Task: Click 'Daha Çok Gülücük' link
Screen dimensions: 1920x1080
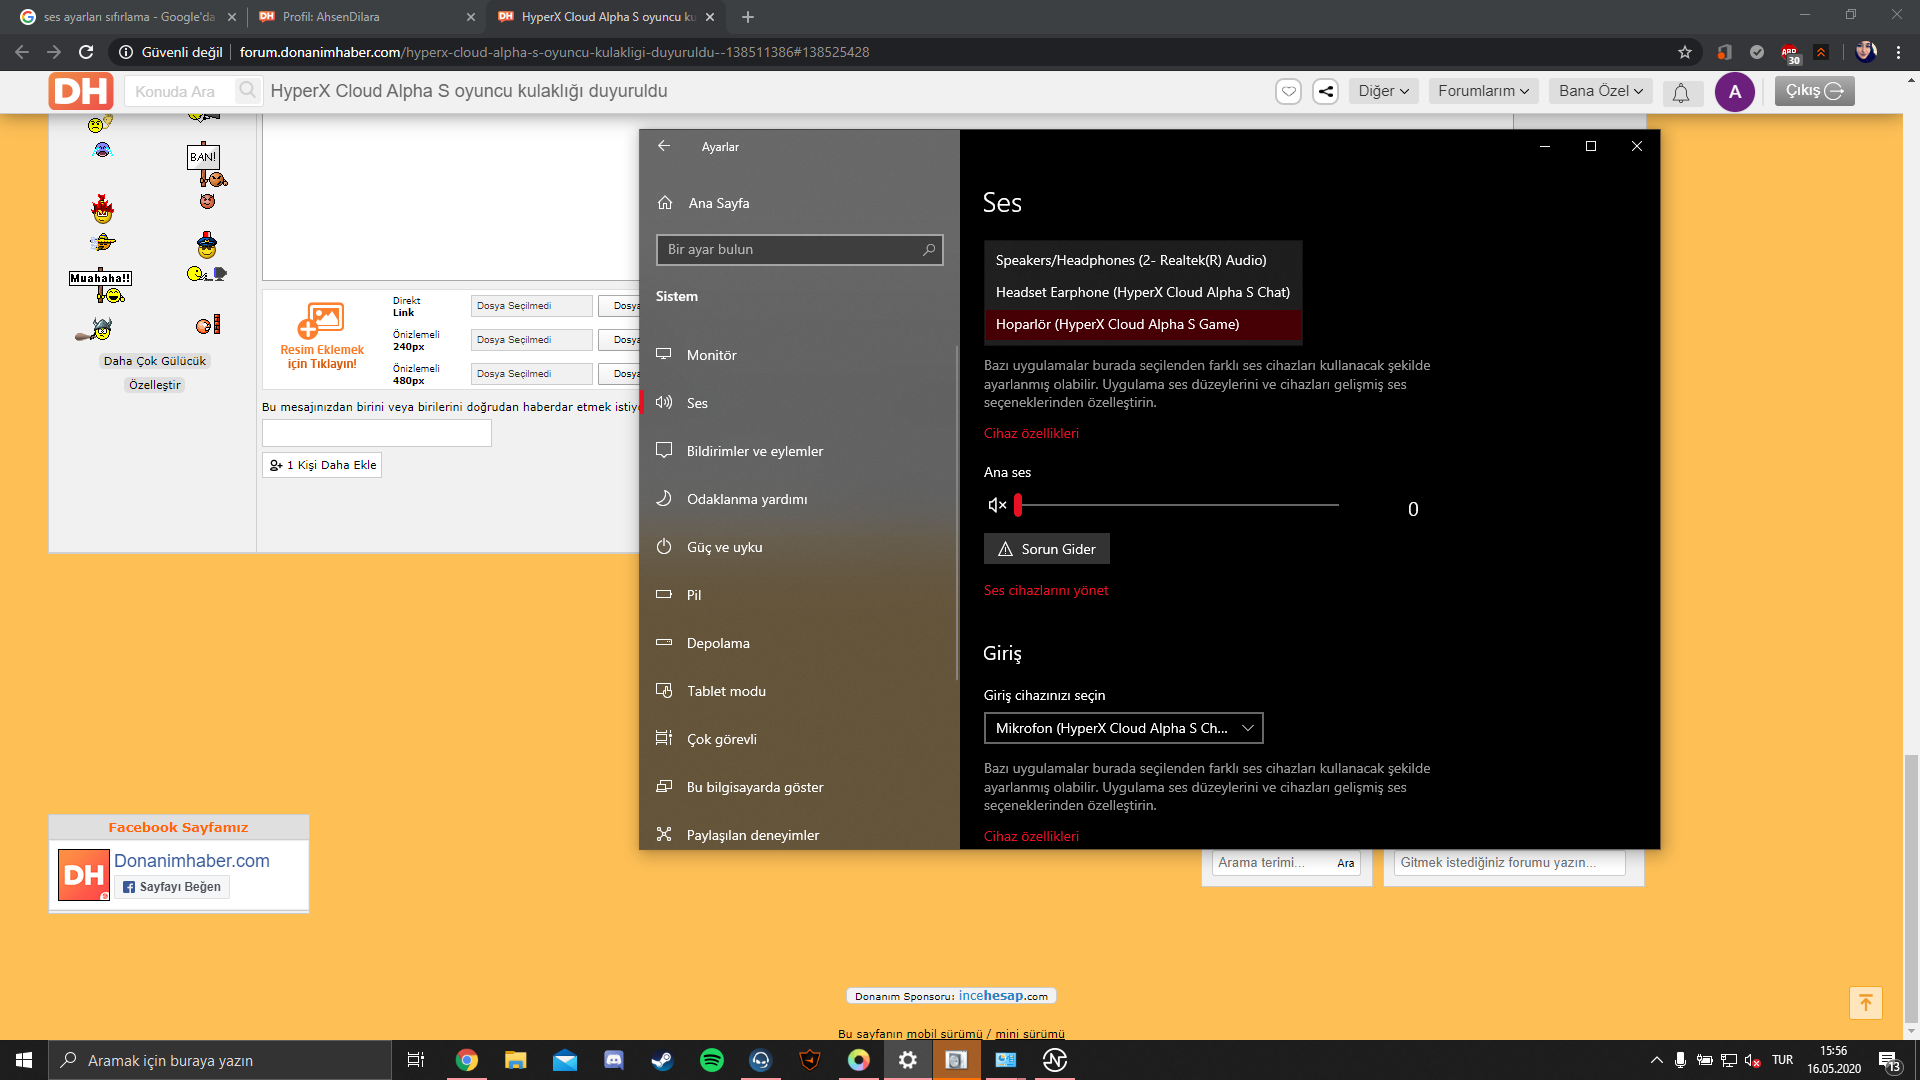Action: click(155, 361)
